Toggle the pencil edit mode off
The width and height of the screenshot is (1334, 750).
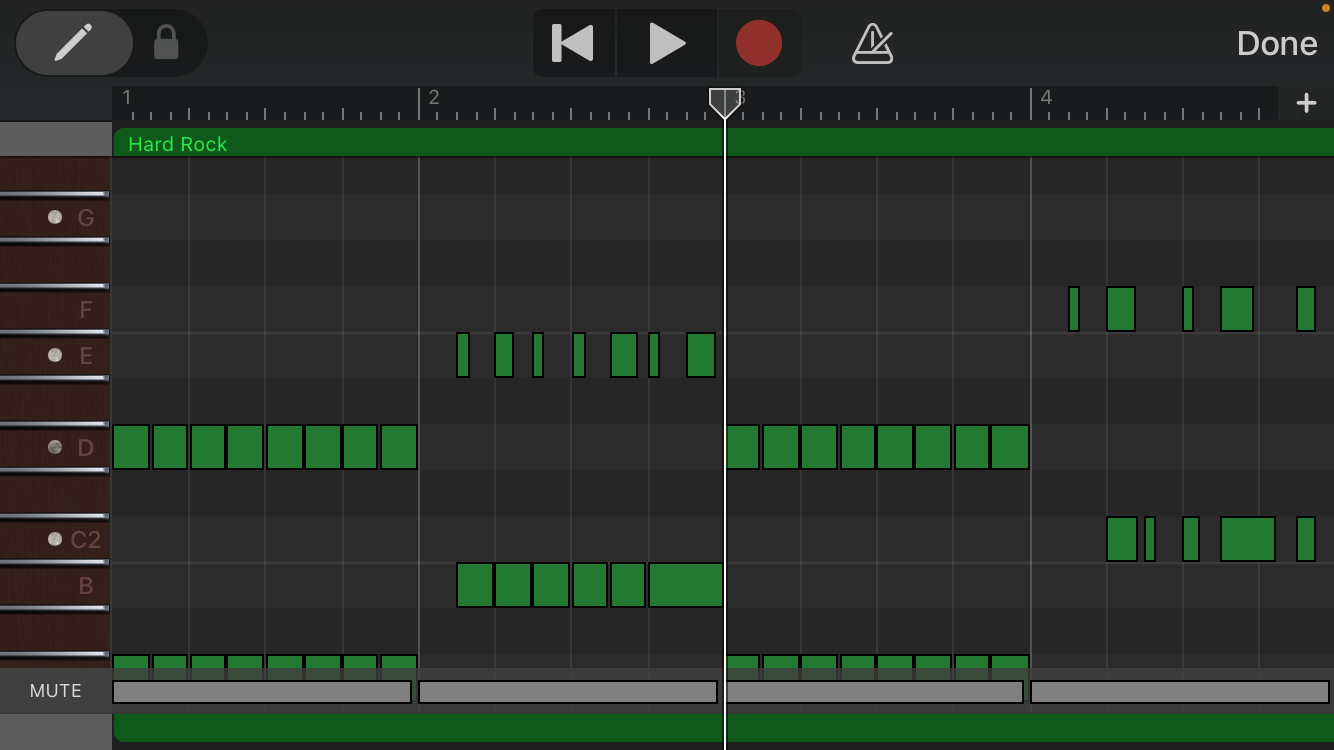coord(75,42)
